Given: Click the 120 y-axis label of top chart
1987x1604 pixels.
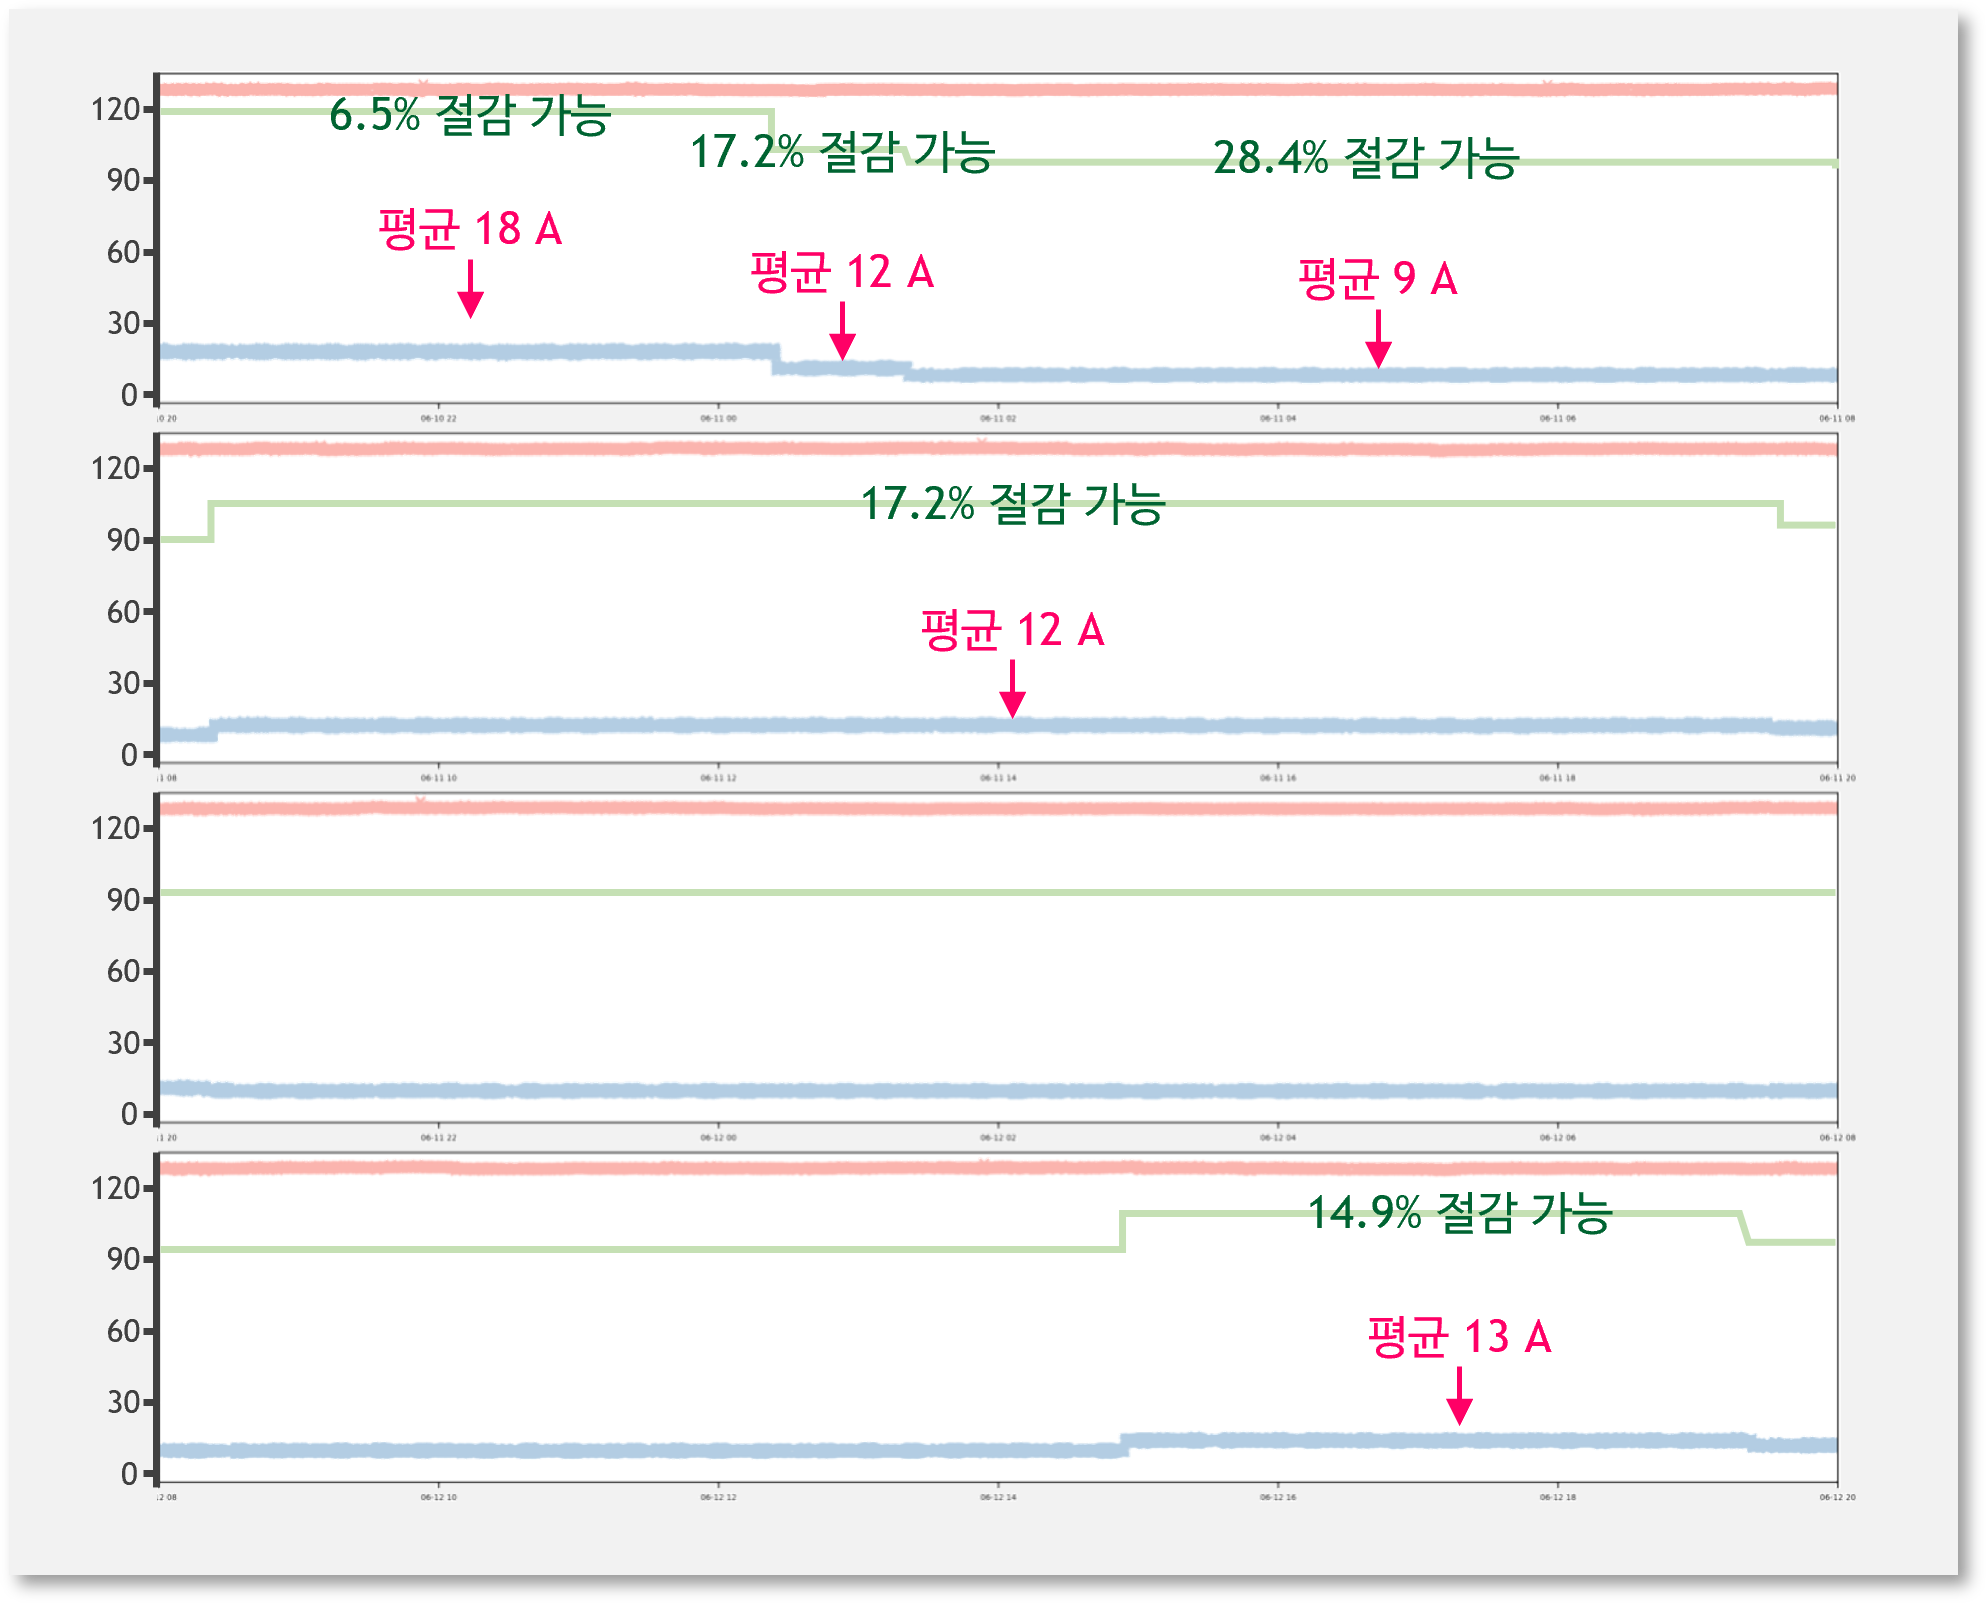Looking at the screenshot, I should (x=115, y=109).
